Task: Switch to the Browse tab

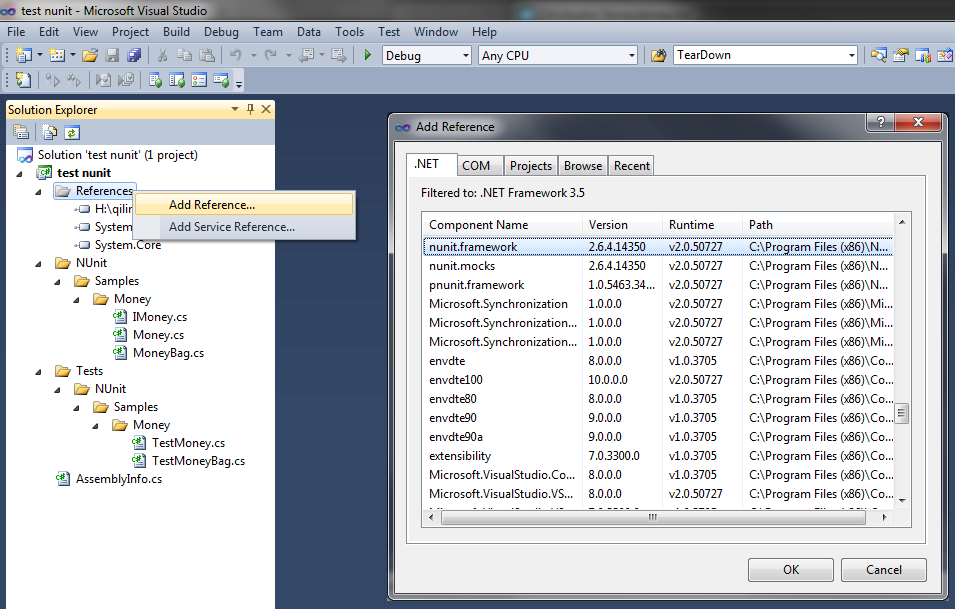Action: tap(583, 166)
